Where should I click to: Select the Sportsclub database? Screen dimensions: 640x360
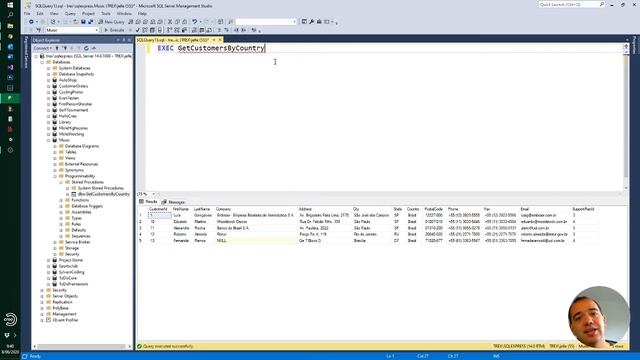pyautogui.click(x=68, y=266)
